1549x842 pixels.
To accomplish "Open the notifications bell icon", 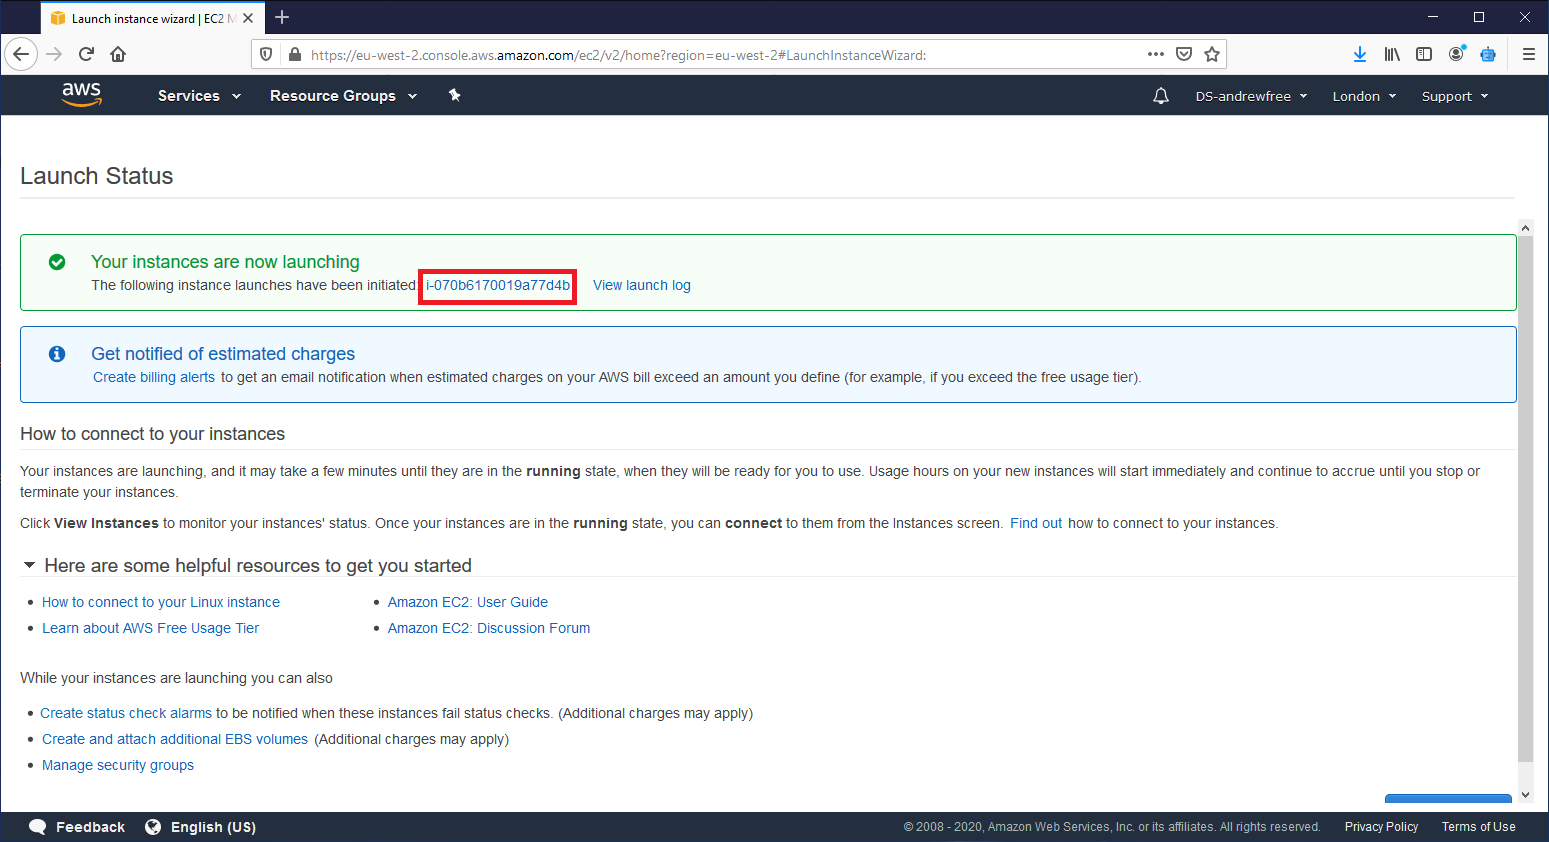I will pos(1160,96).
